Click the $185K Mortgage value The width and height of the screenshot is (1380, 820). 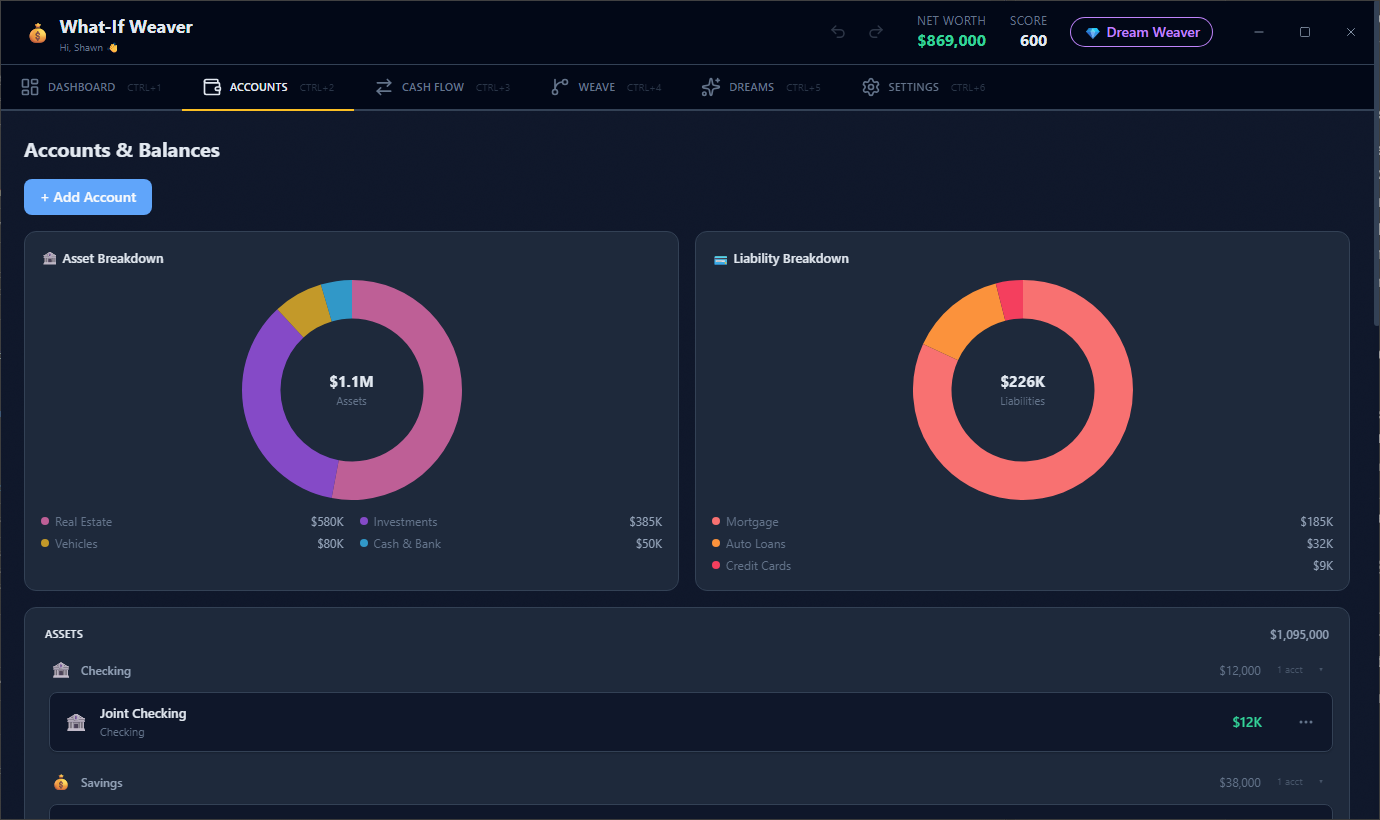click(1317, 521)
